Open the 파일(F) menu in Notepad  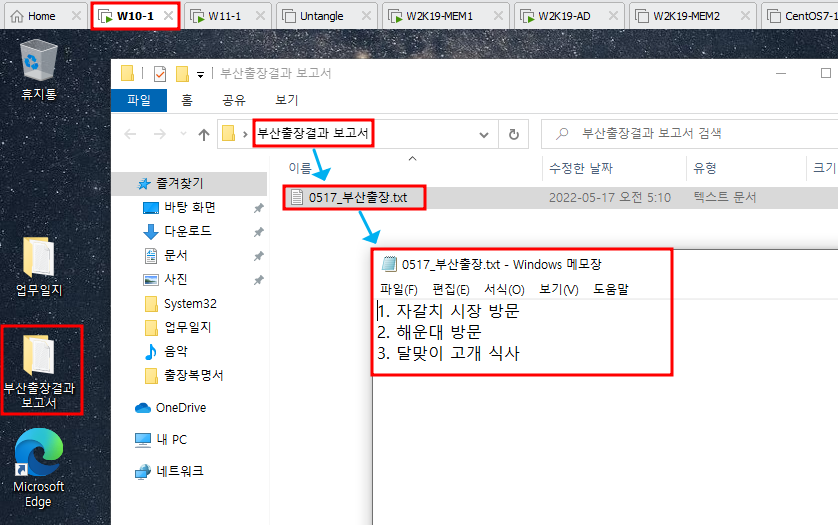[x=399, y=289]
